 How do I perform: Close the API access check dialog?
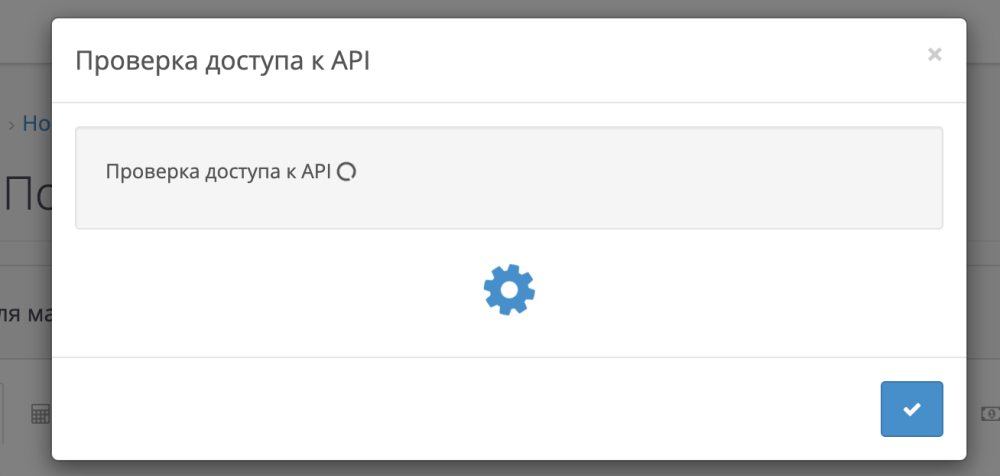pyautogui.click(x=934, y=55)
